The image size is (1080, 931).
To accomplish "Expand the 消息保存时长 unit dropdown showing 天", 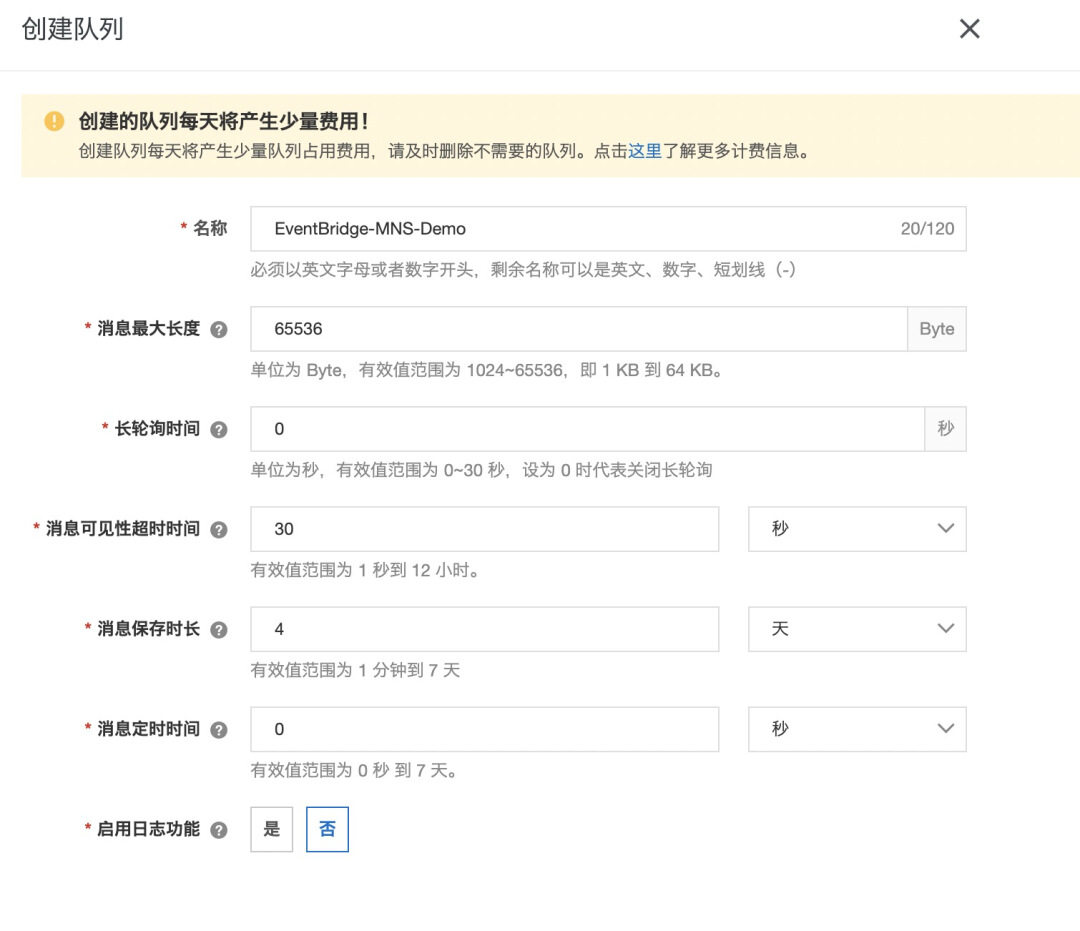I will pyautogui.click(x=857, y=629).
